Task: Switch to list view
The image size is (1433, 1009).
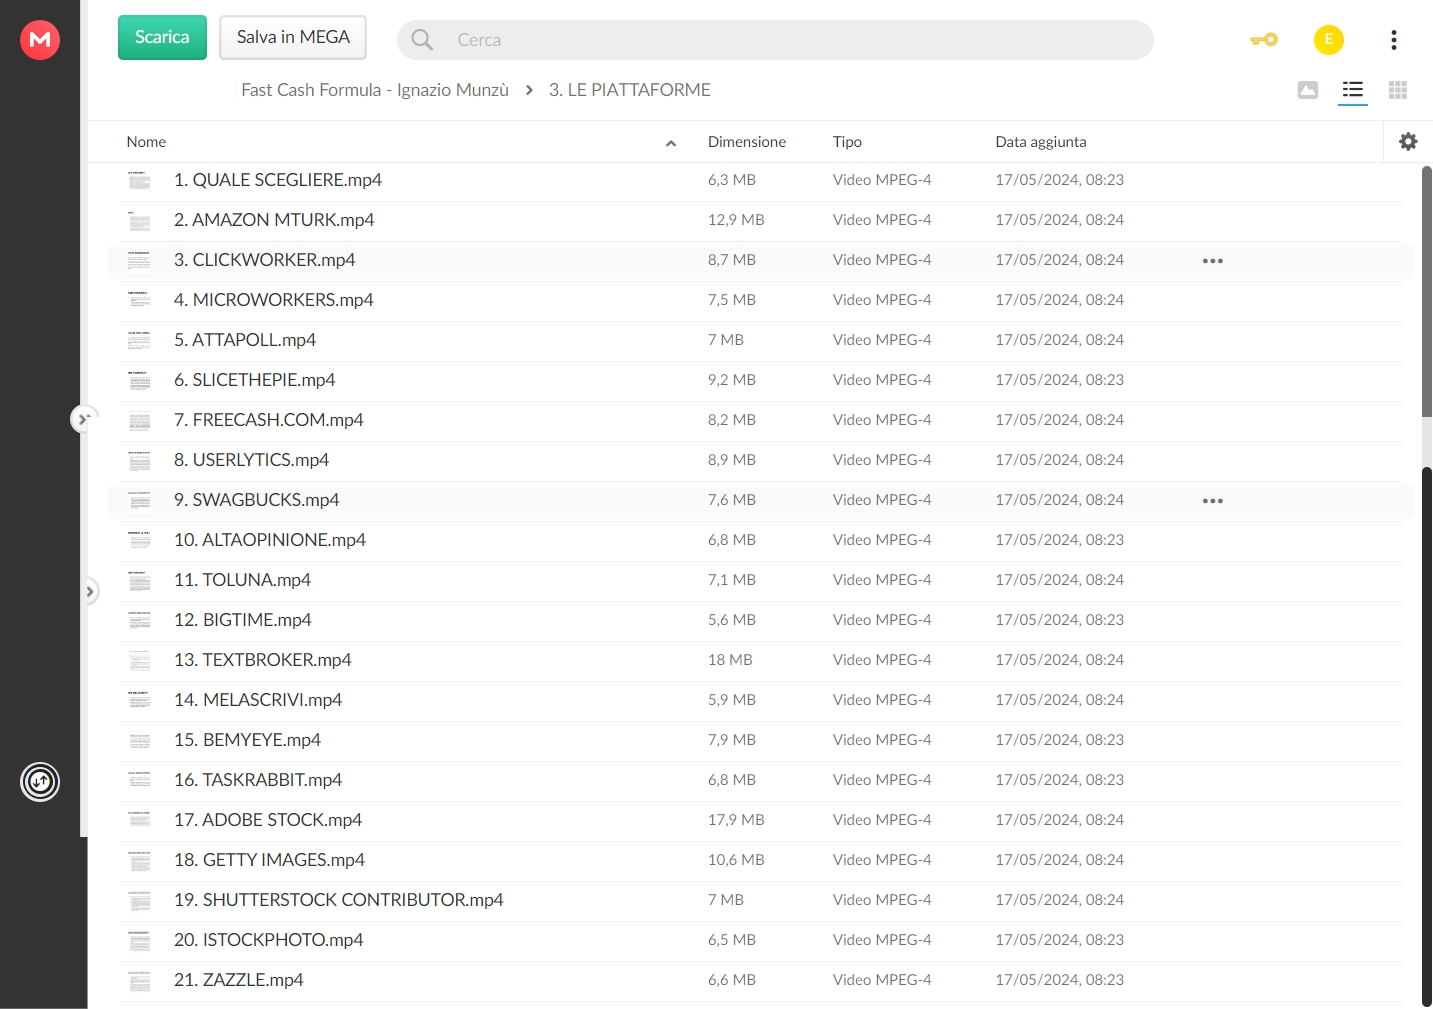Action: pos(1353,90)
